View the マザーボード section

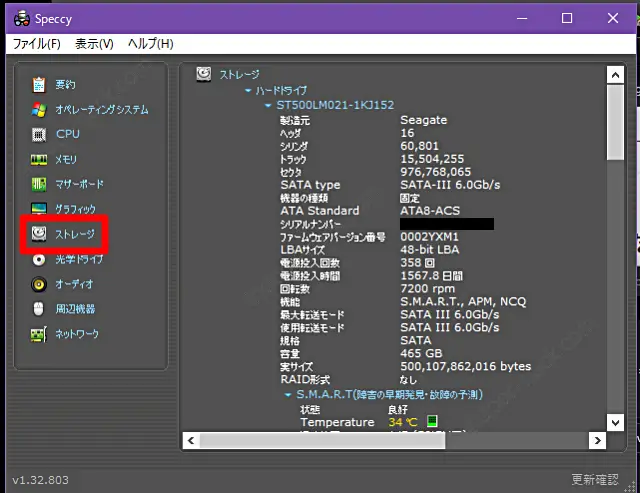pos(80,184)
